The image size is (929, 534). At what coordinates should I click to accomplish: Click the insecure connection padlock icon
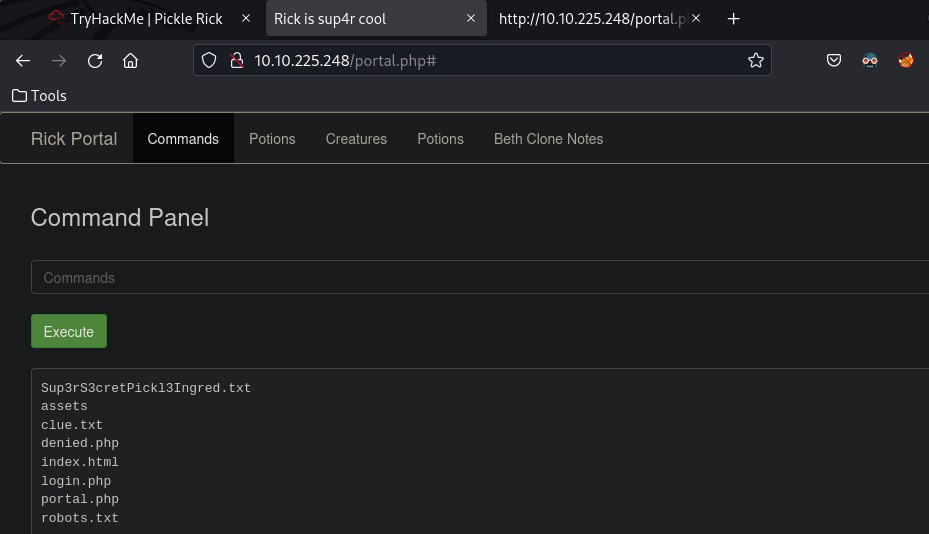click(x=236, y=61)
